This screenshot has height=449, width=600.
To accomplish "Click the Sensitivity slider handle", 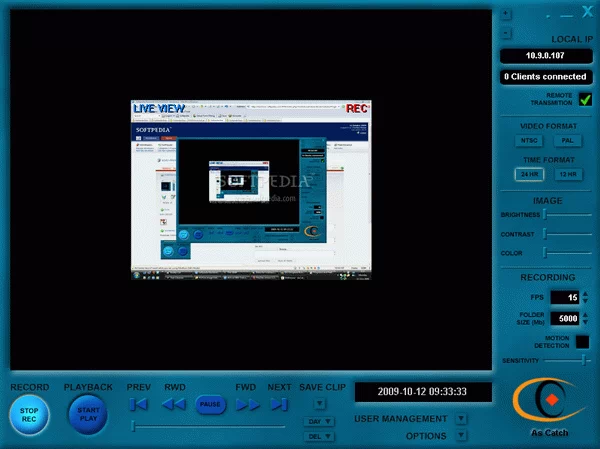I will coord(584,360).
